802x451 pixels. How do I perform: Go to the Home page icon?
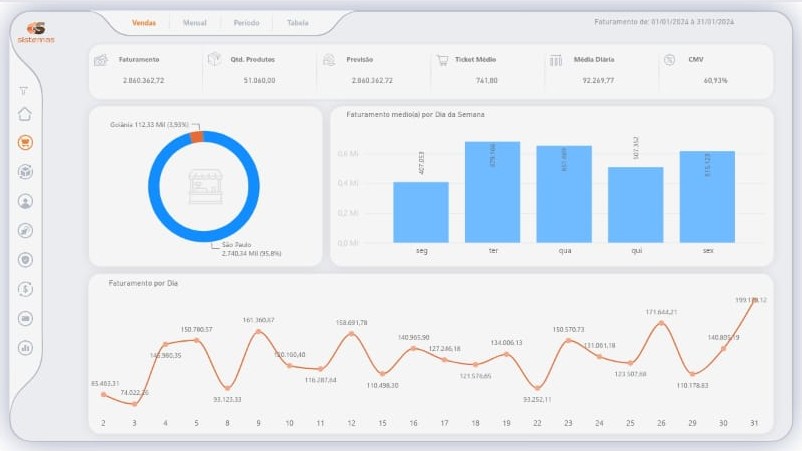click(x=25, y=114)
